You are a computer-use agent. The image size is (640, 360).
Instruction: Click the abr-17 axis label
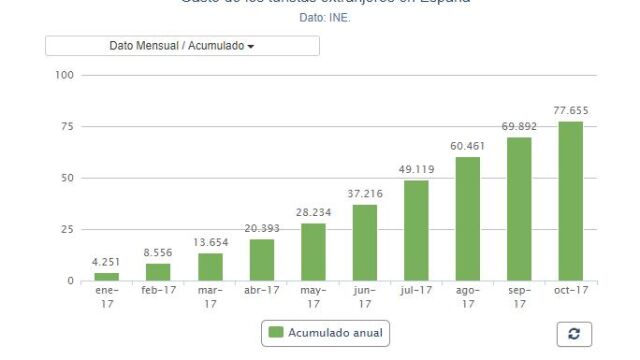pyautogui.click(x=262, y=290)
